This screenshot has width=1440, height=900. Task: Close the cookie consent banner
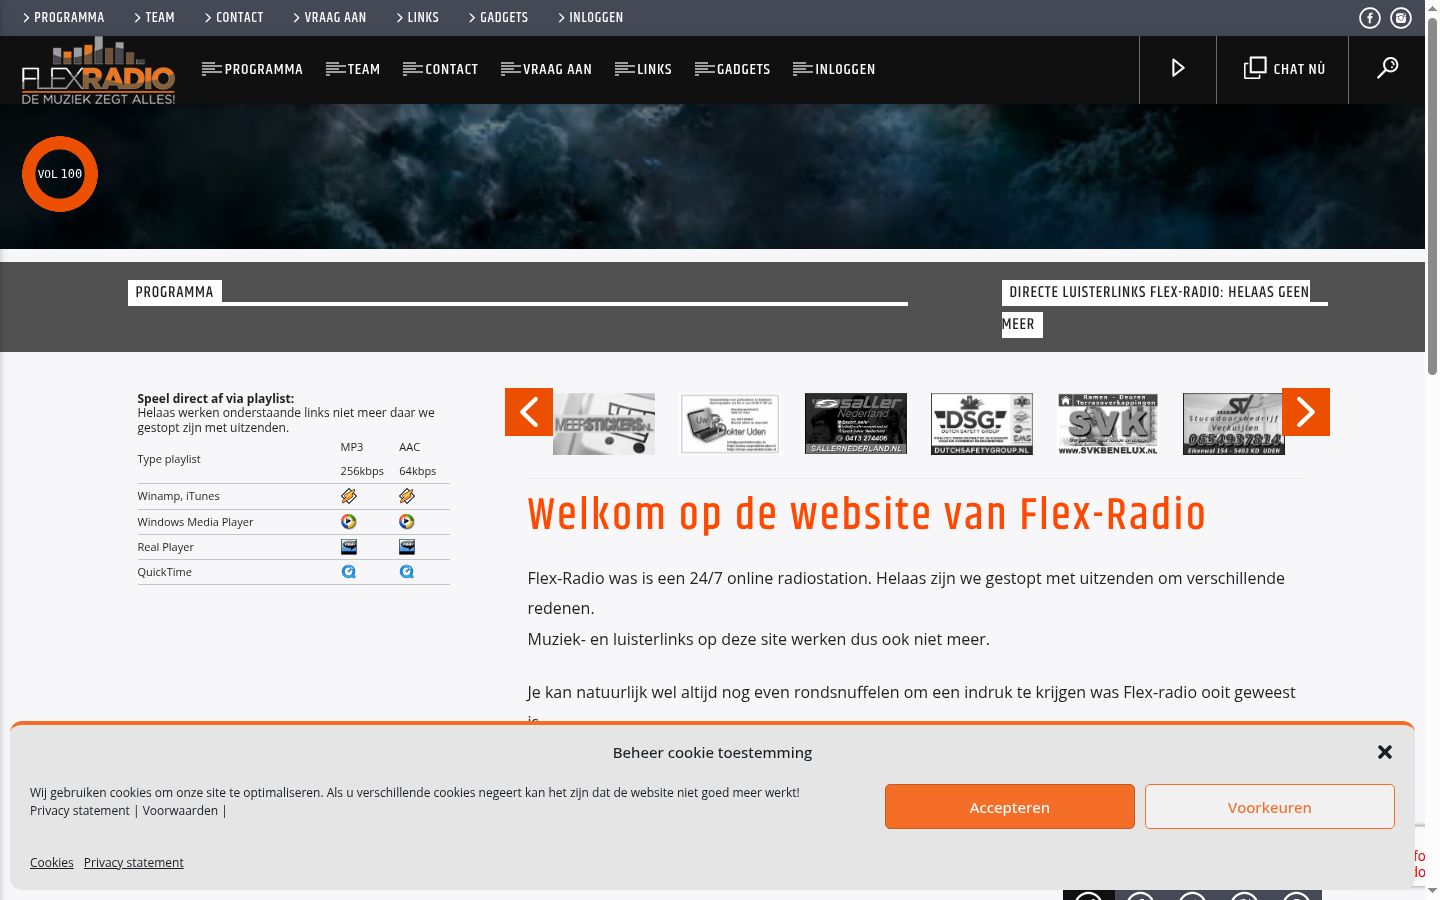1385,752
